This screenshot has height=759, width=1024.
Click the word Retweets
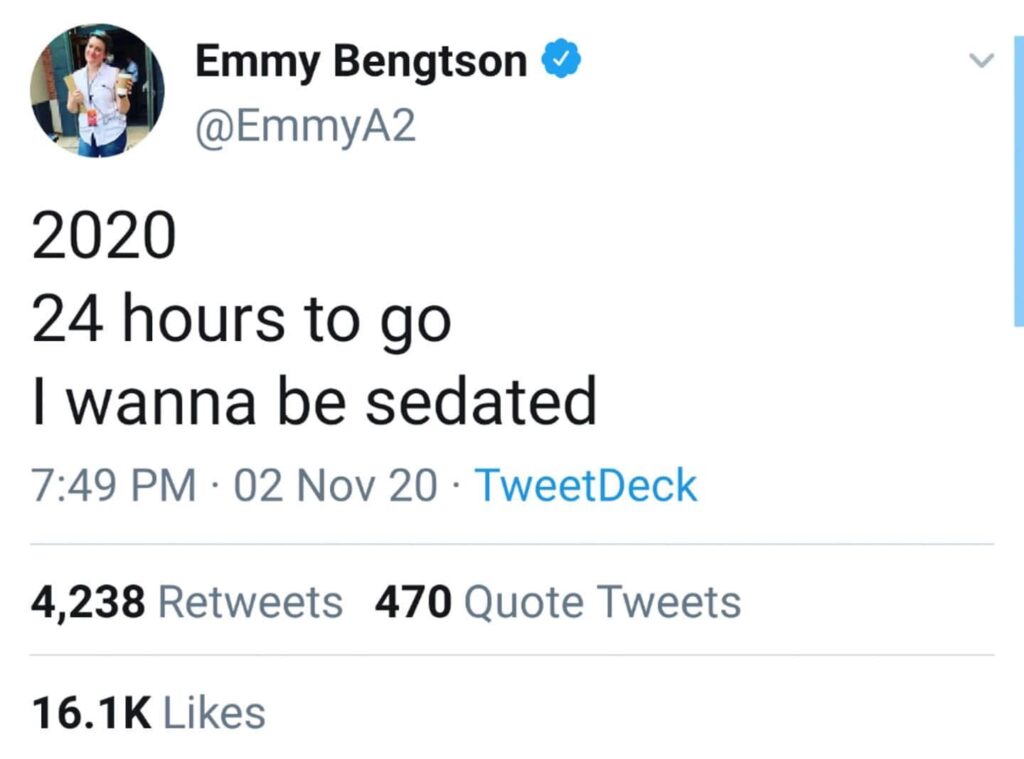coord(250,602)
